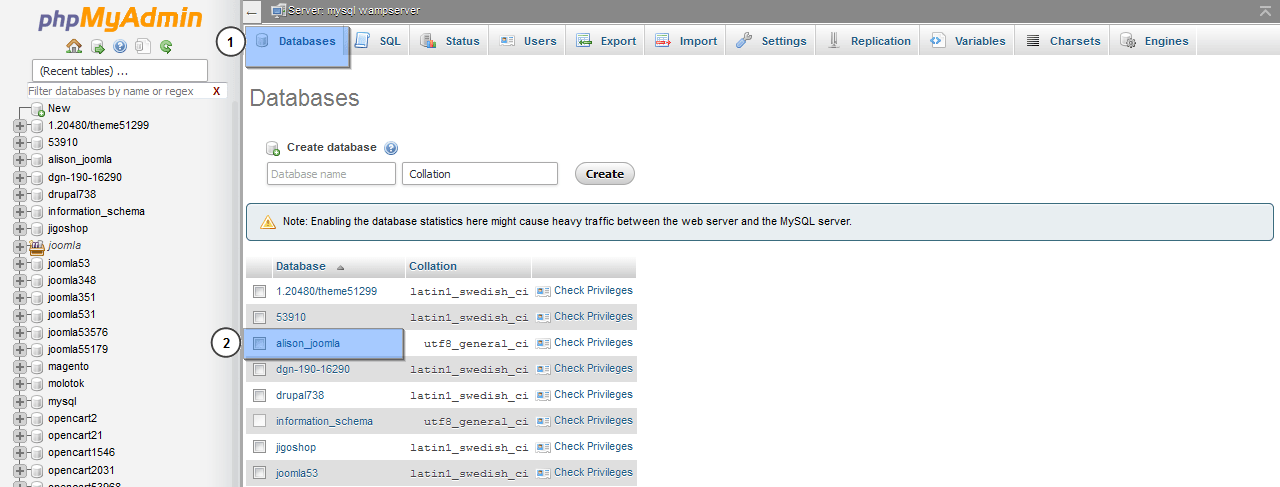
Task: Click database icon next to opencart1546
Action: click(37, 453)
